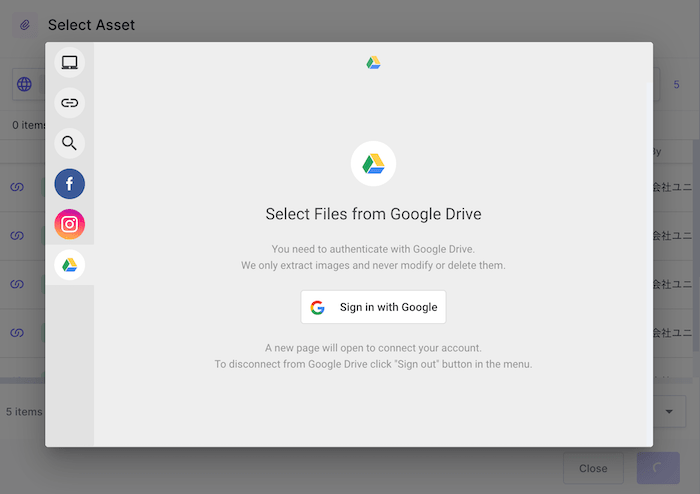The height and width of the screenshot is (494, 700).
Task: Click "You need to authenticate with Google Drive." text
Action: (x=373, y=249)
